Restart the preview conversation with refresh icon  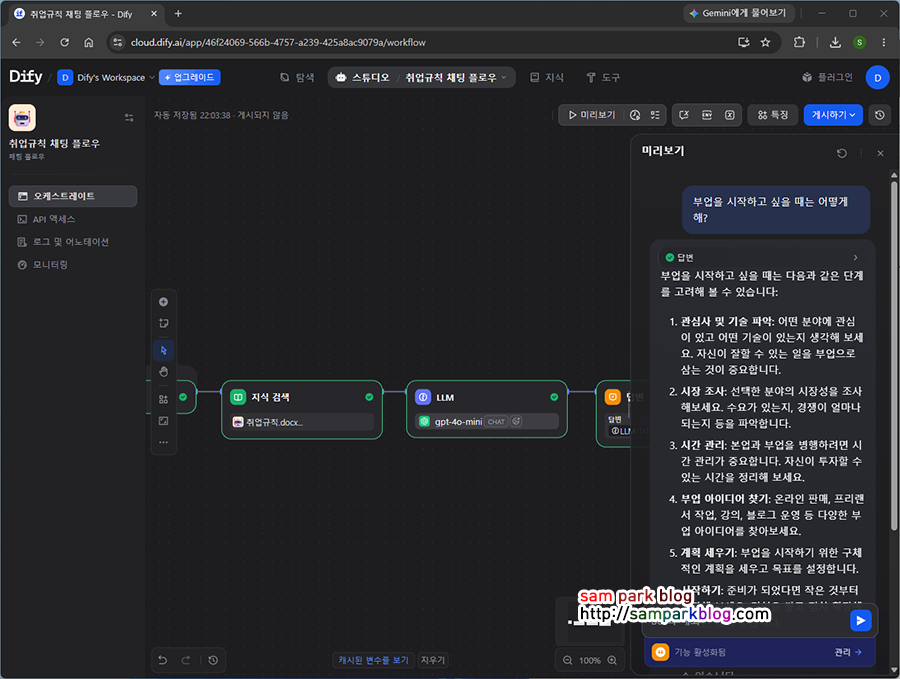(x=841, y=153)
